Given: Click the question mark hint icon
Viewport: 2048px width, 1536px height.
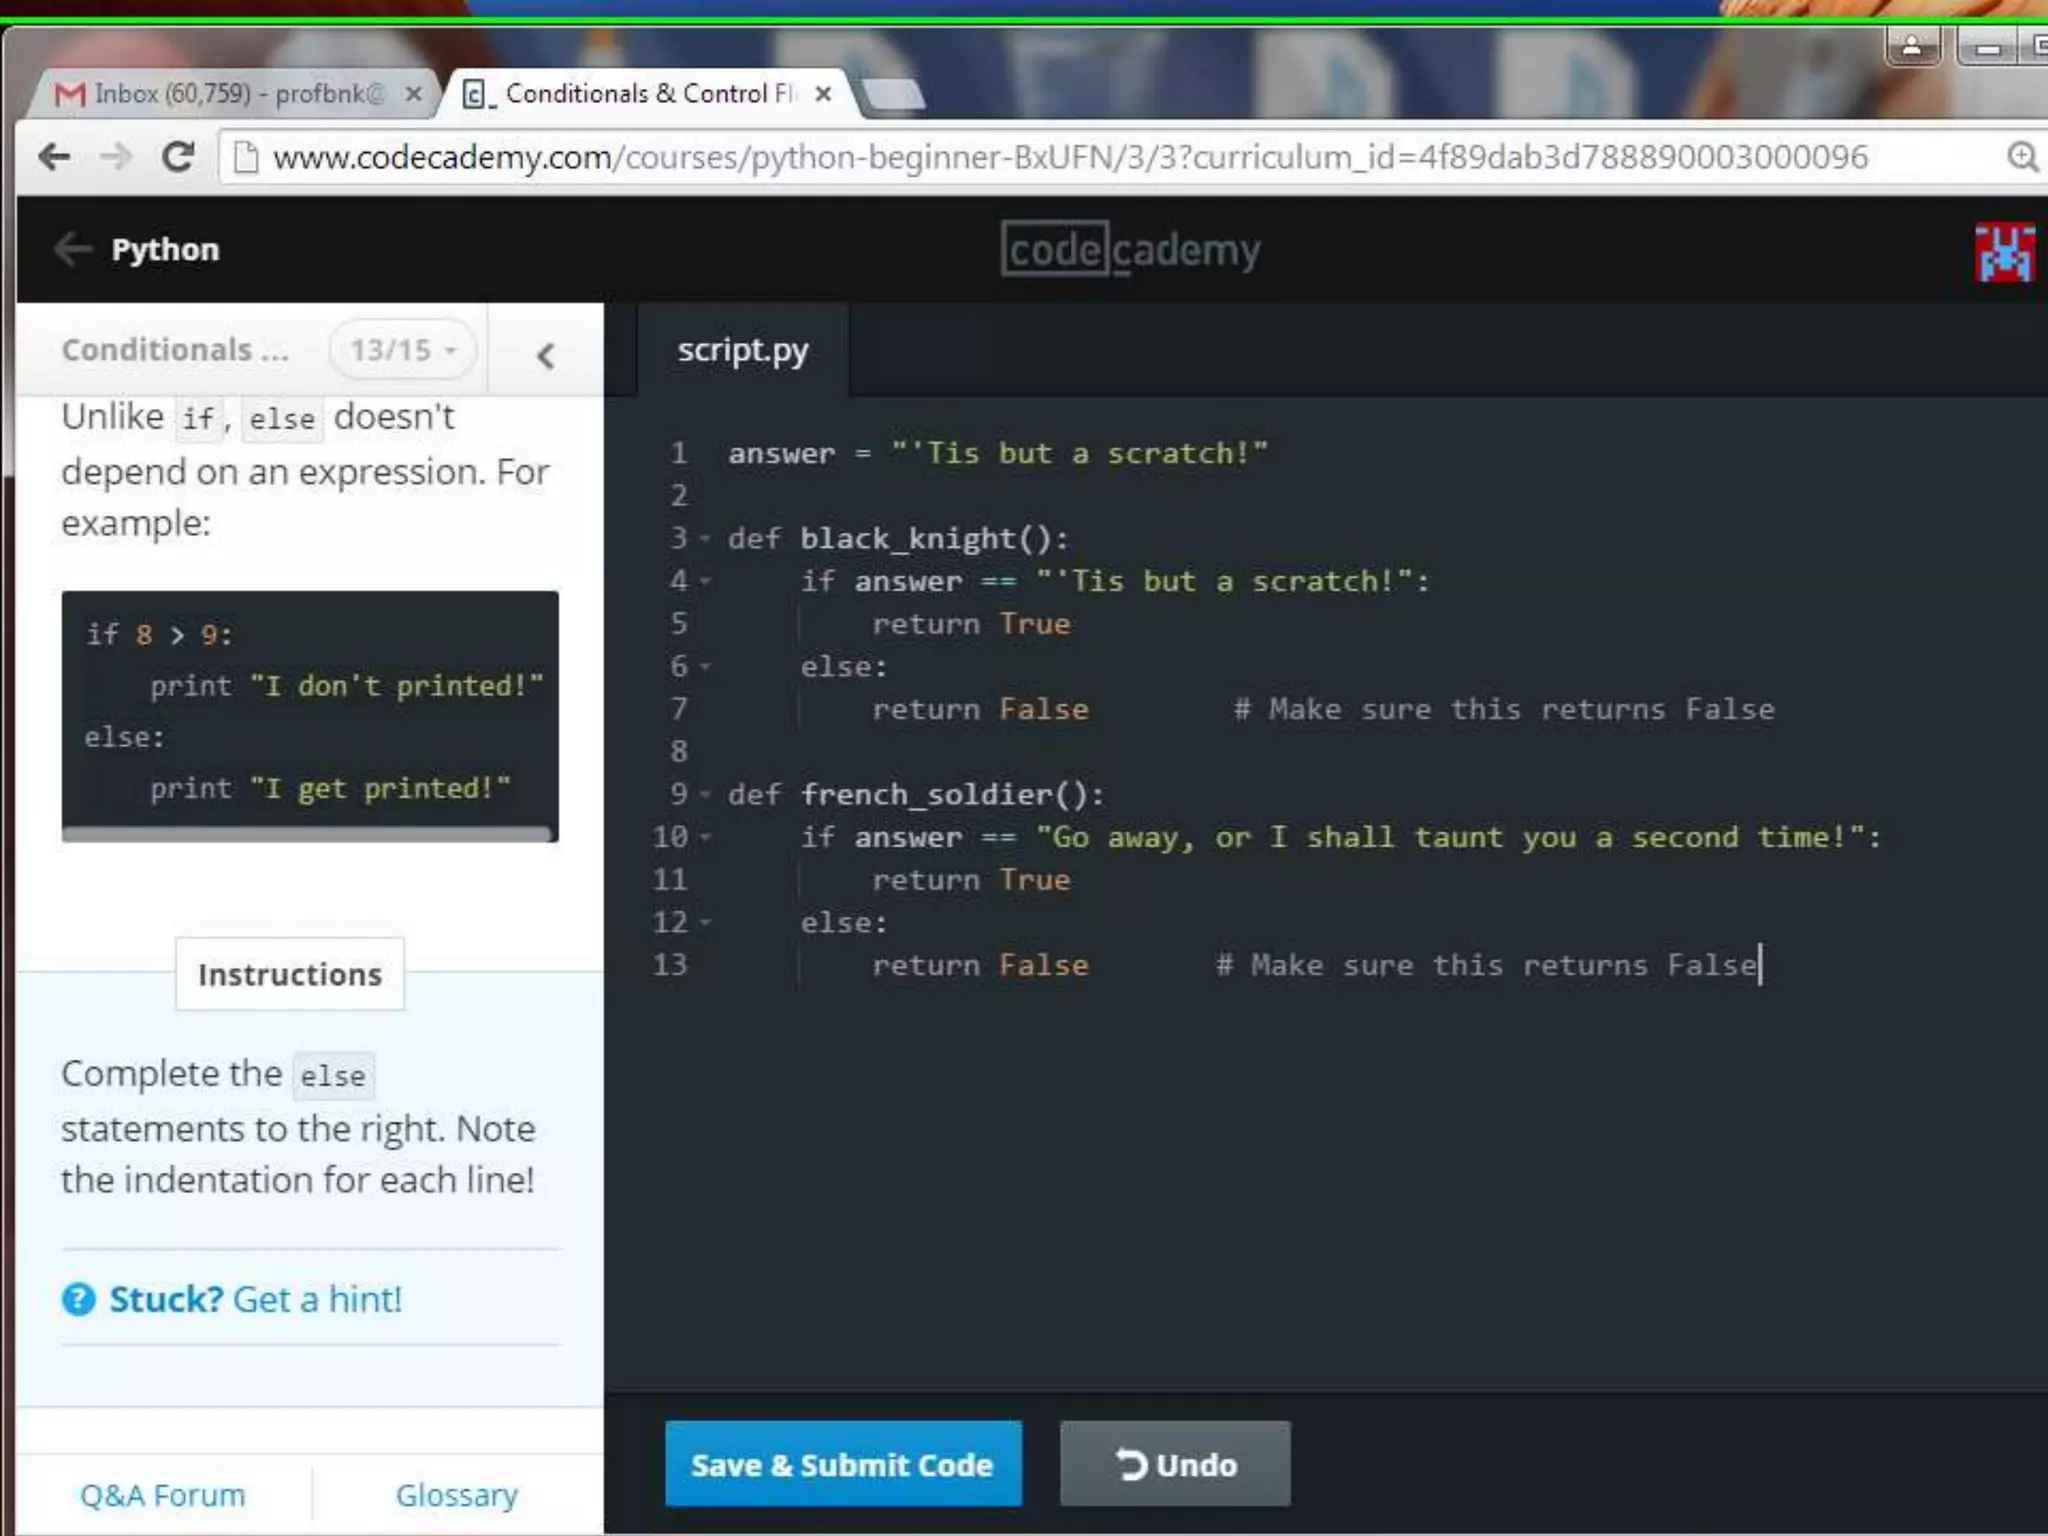Looking at the screenshot, I should point(78,1299).
